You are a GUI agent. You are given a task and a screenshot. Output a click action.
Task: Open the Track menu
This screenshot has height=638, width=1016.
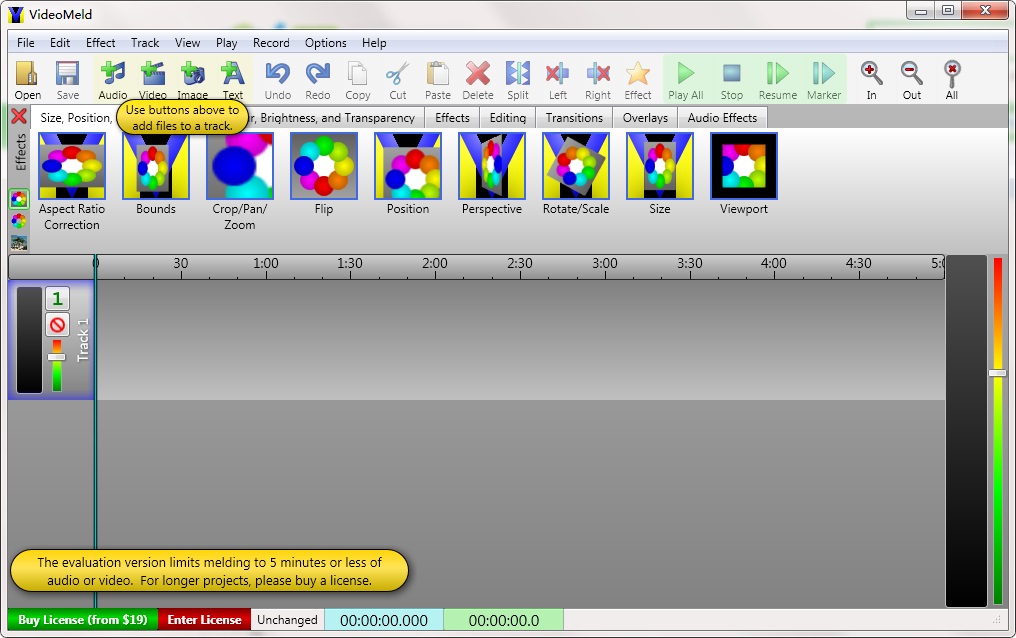click(x=144, y=43)
